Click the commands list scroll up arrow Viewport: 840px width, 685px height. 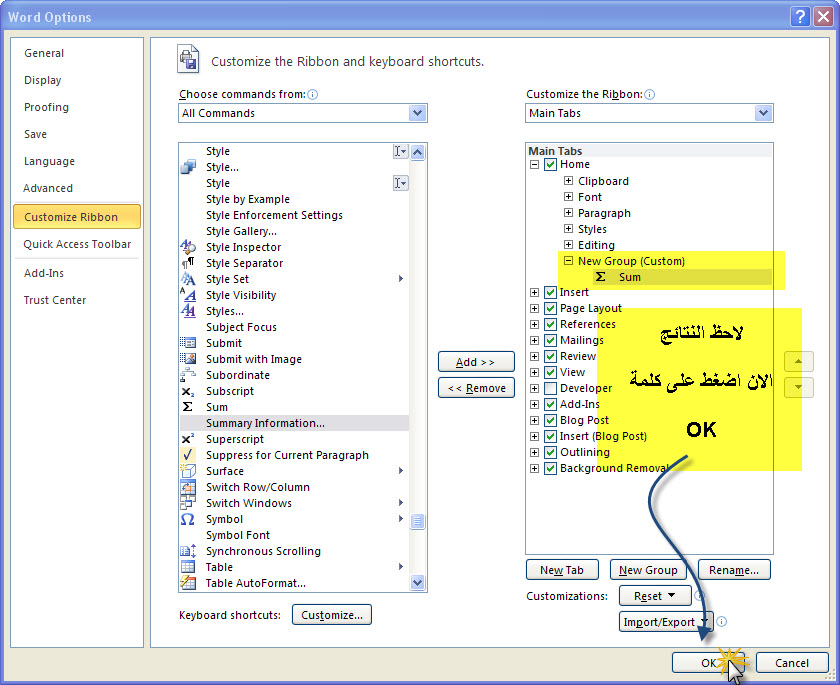pos(418,152)
